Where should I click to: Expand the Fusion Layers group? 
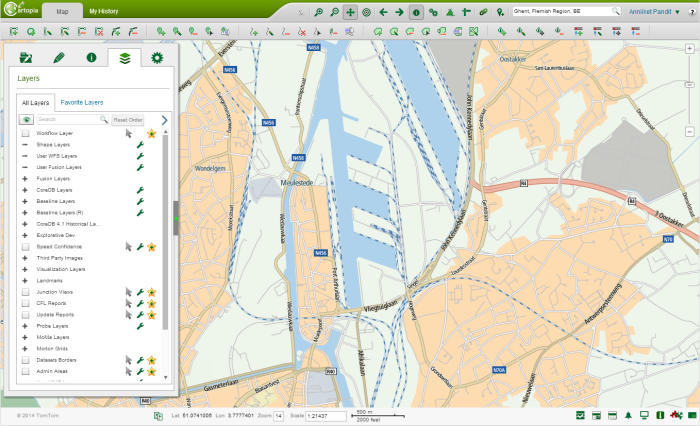pyautogui.click(x=25, y=178)
